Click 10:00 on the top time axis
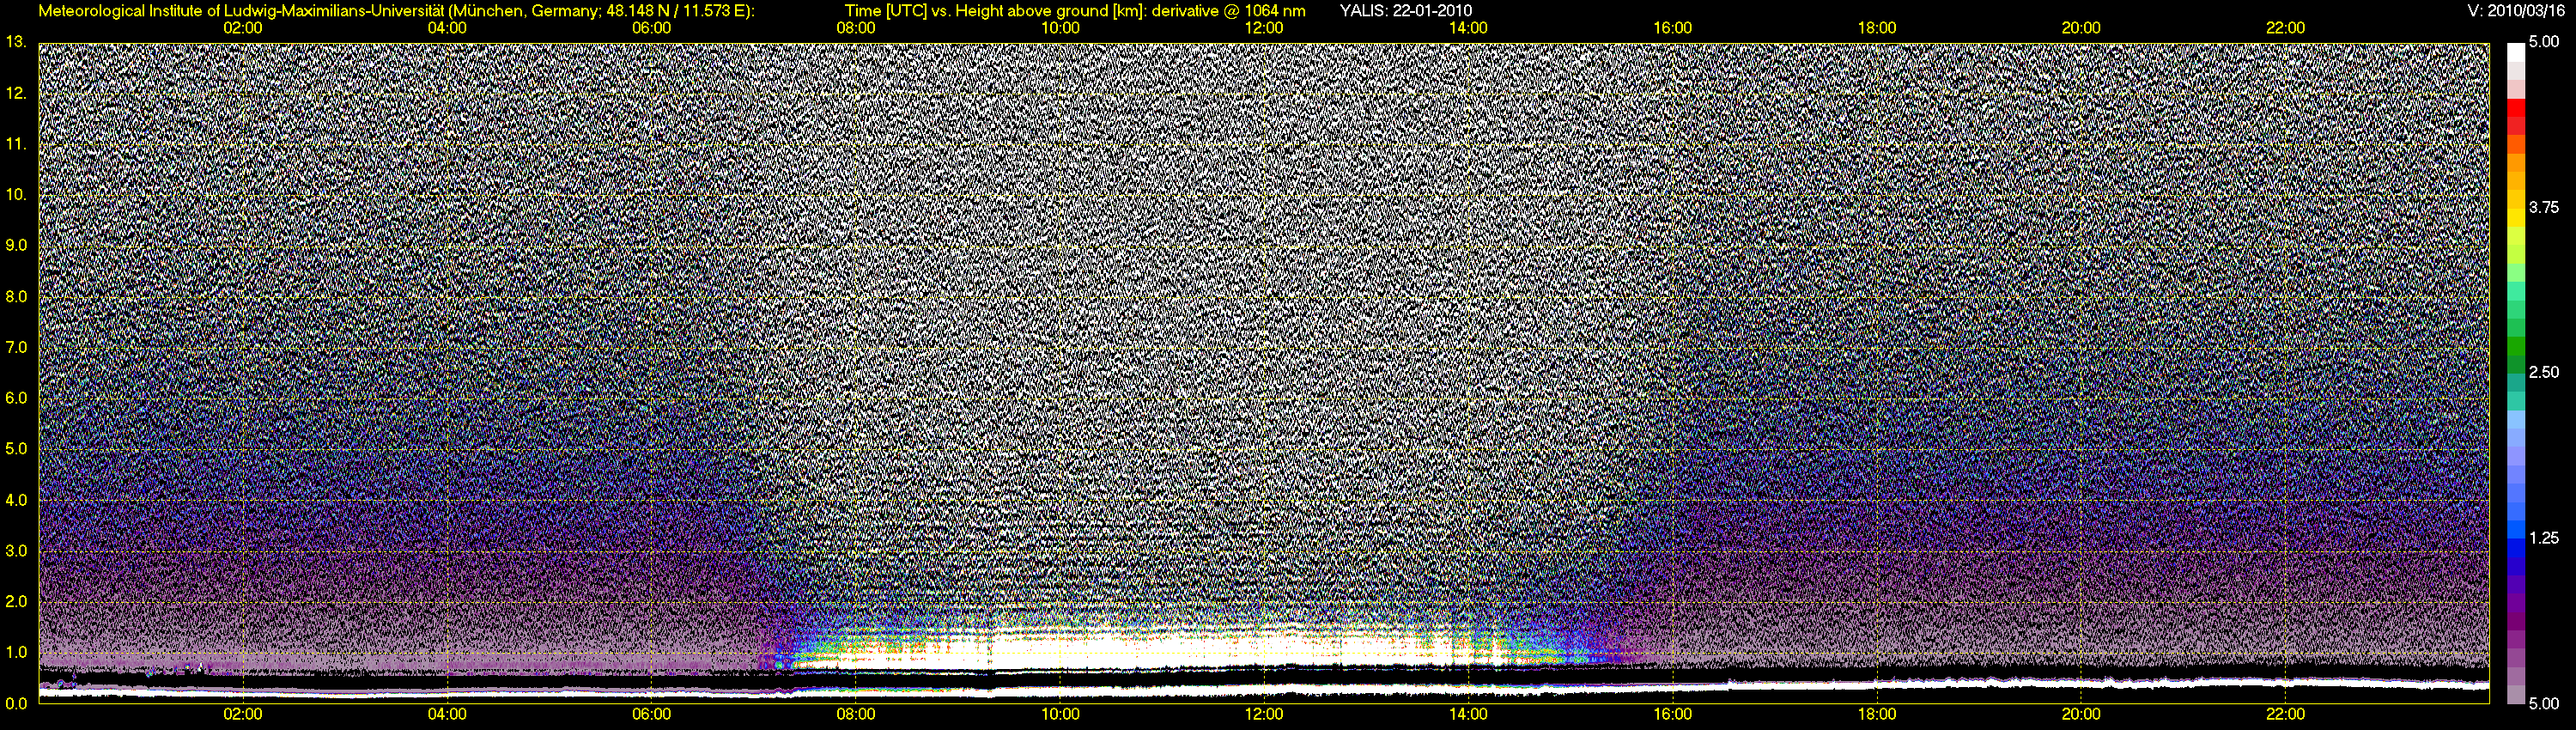This screenshot has height=730, width=2576. click(x=1060, y=28)
